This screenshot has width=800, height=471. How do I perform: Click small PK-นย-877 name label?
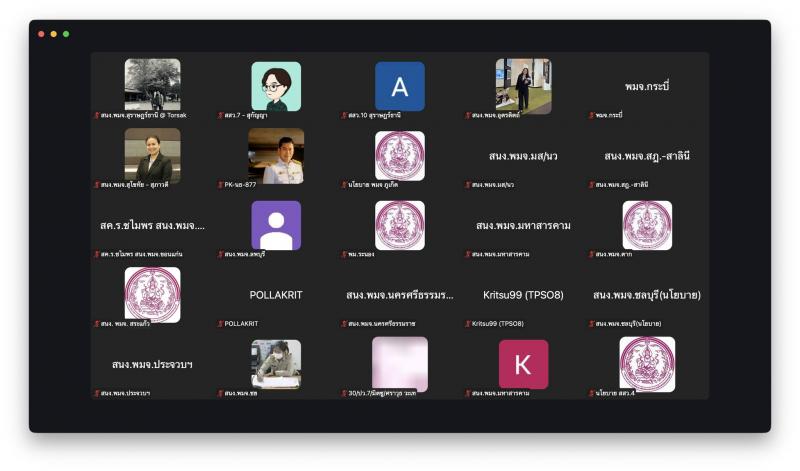click(x=240, y=185)
